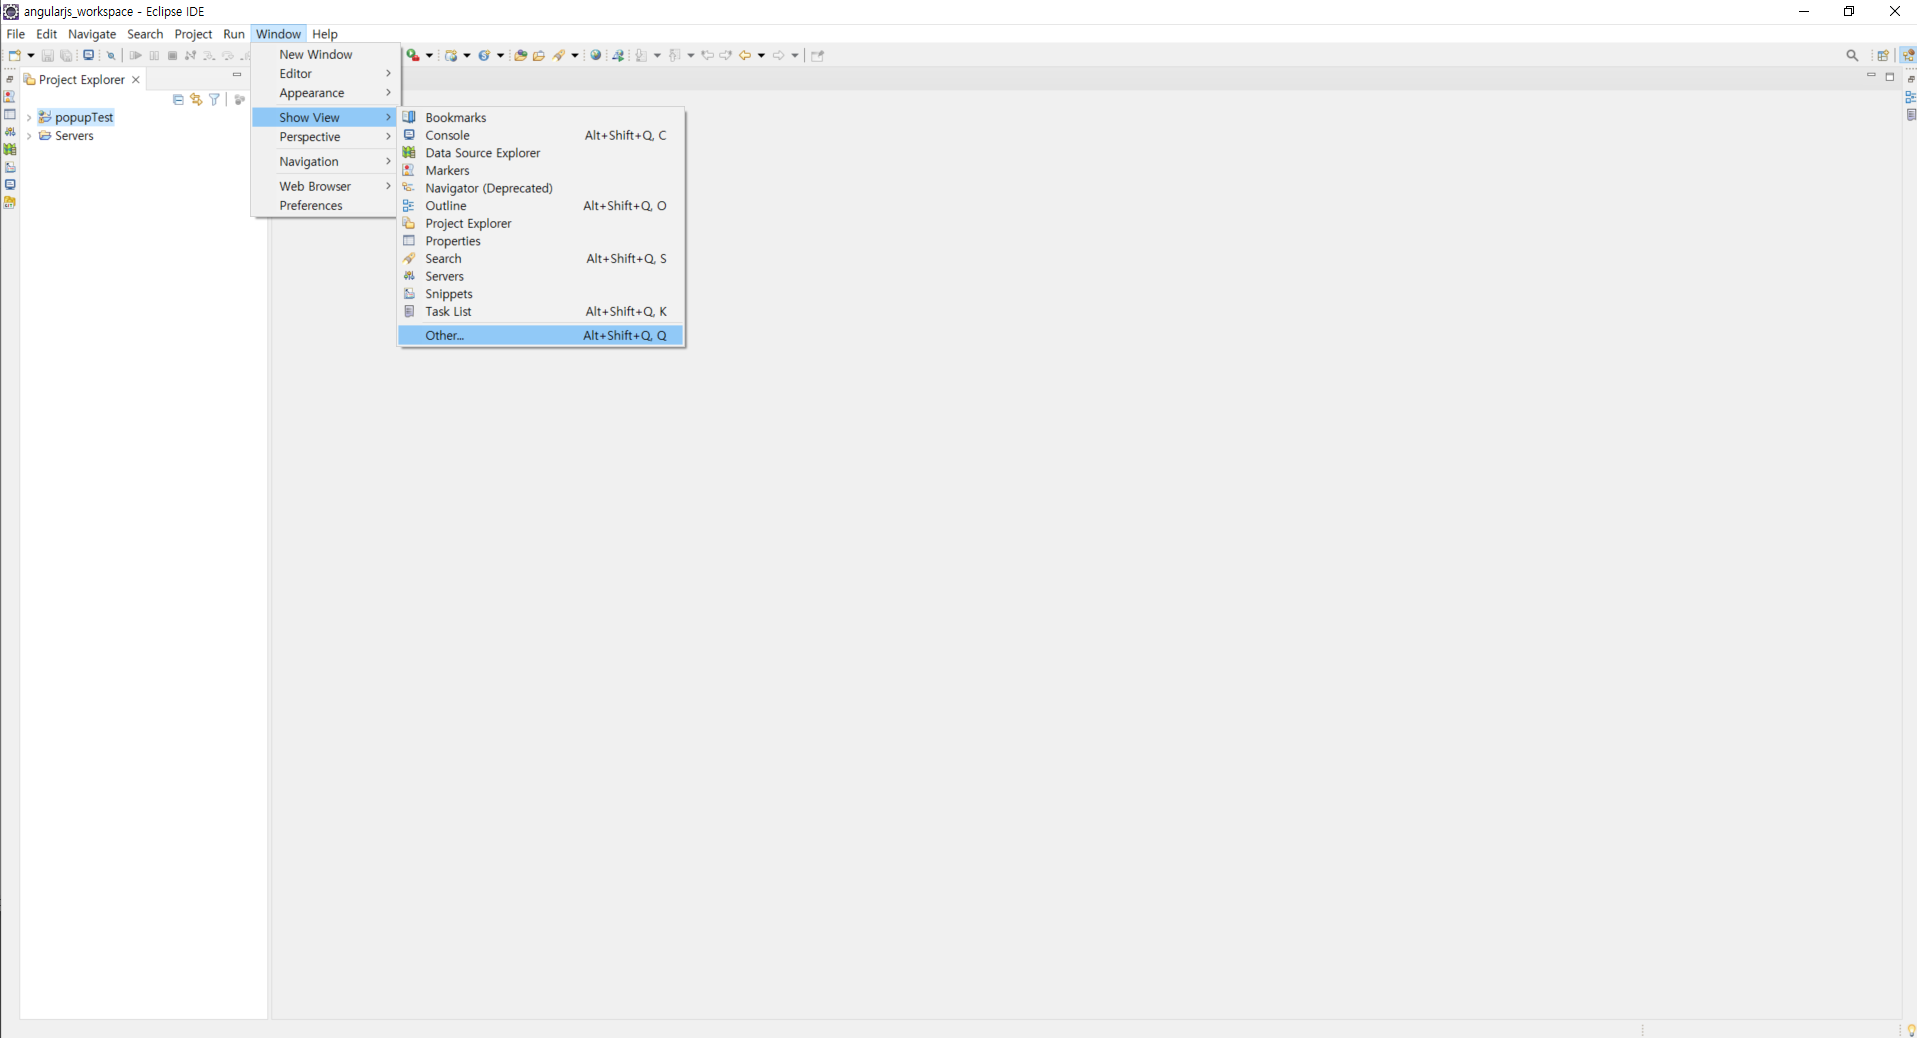Image resolution: width=1917 pixels, height=1038 pixels.
Task: Click the Open Task folder icon
Action: click(x=539, y=56)
